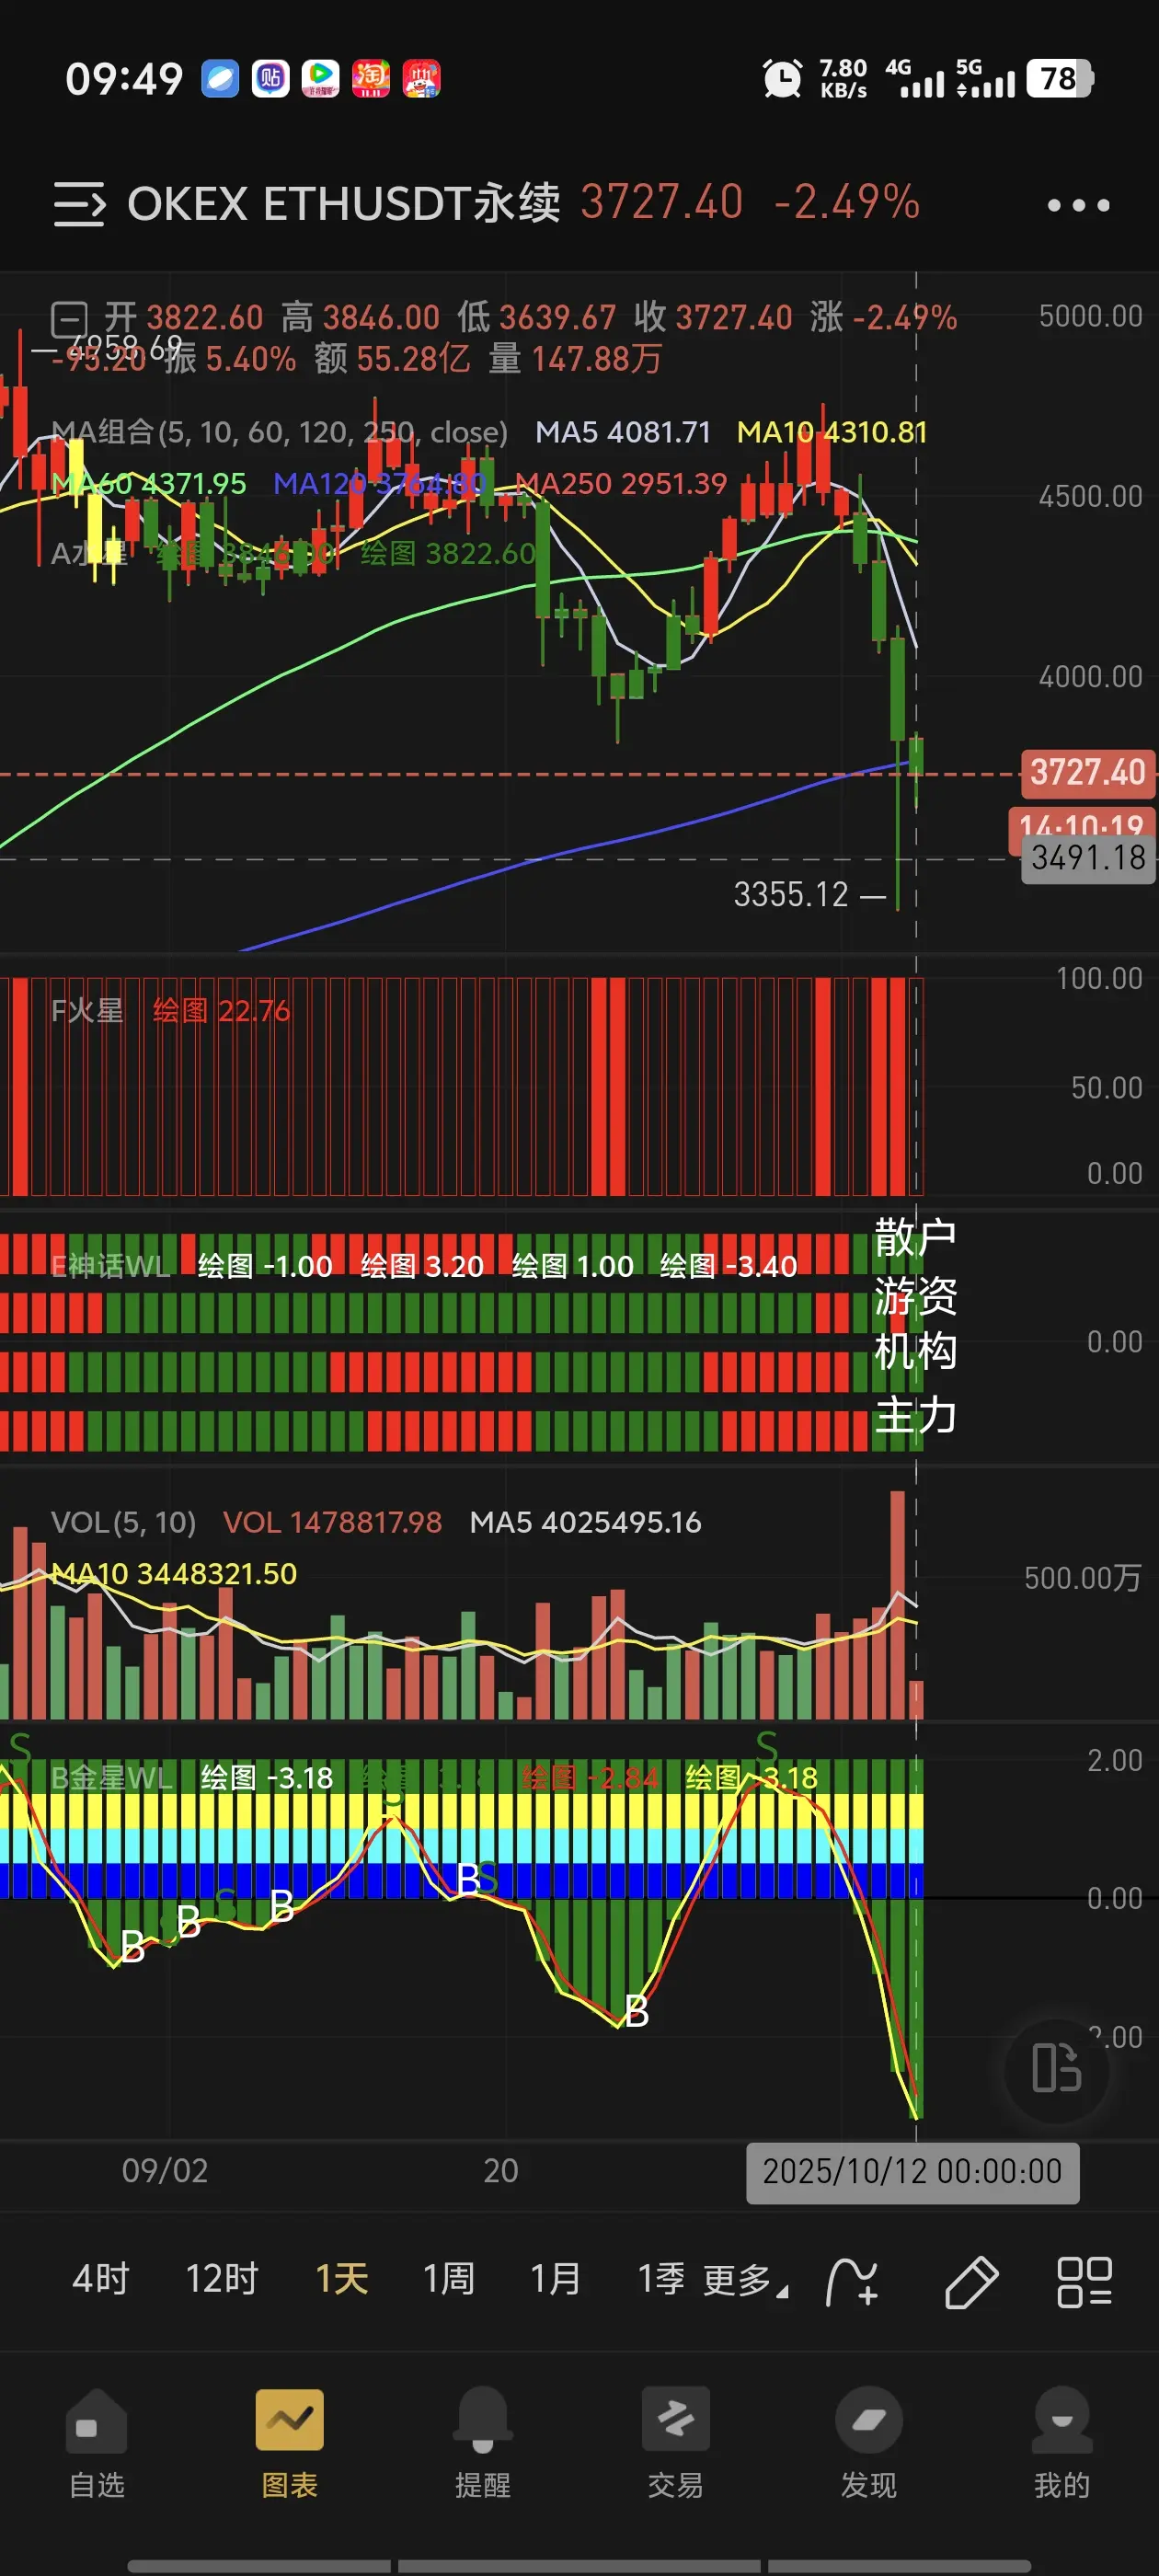Tap the floating screen rotate button
Viewport: 1159px width, 2576px height.
tap(1056, 2069)
